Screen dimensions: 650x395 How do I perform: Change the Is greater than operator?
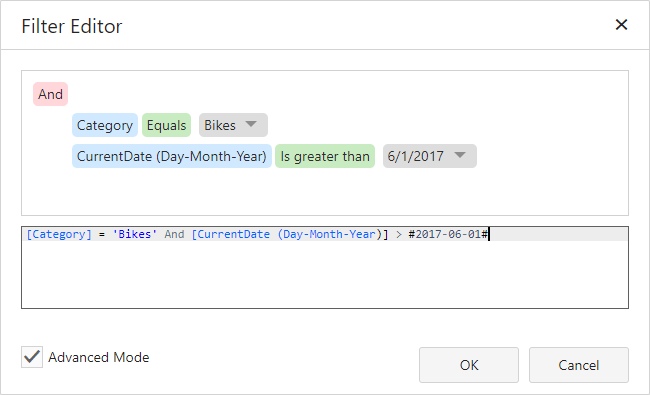[325, 156]
